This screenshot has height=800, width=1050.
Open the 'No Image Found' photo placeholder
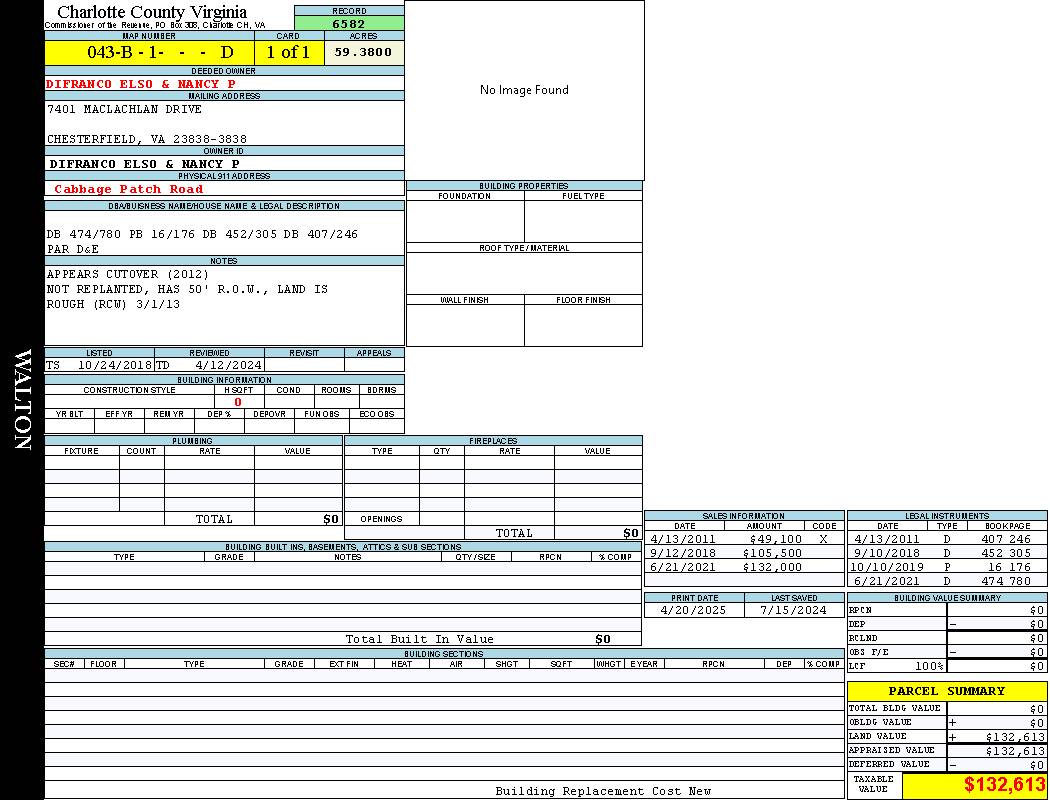[x=524, y=90]
